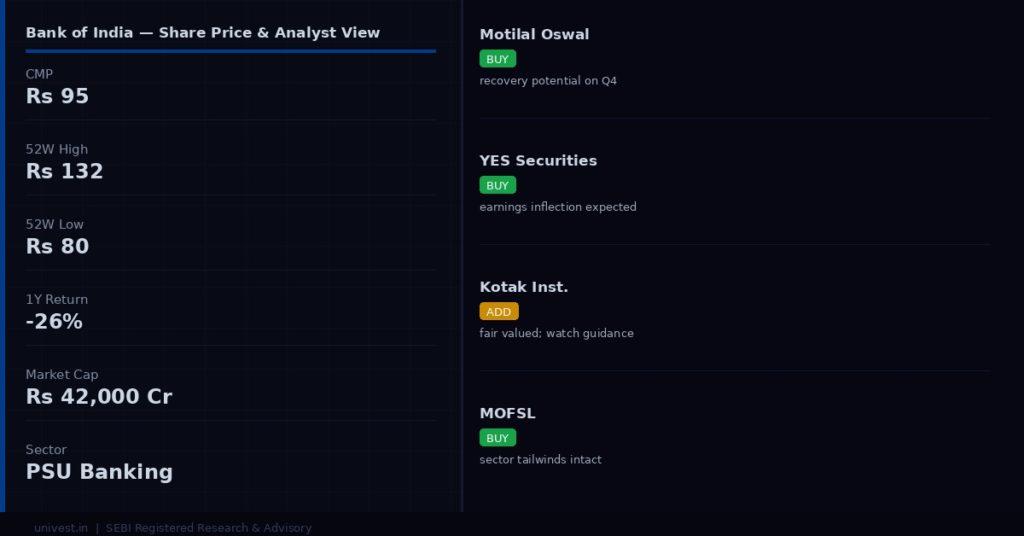
Task: Open the 'univest.in' footer link
Action: pyautogui.click(x=61, y=528)
